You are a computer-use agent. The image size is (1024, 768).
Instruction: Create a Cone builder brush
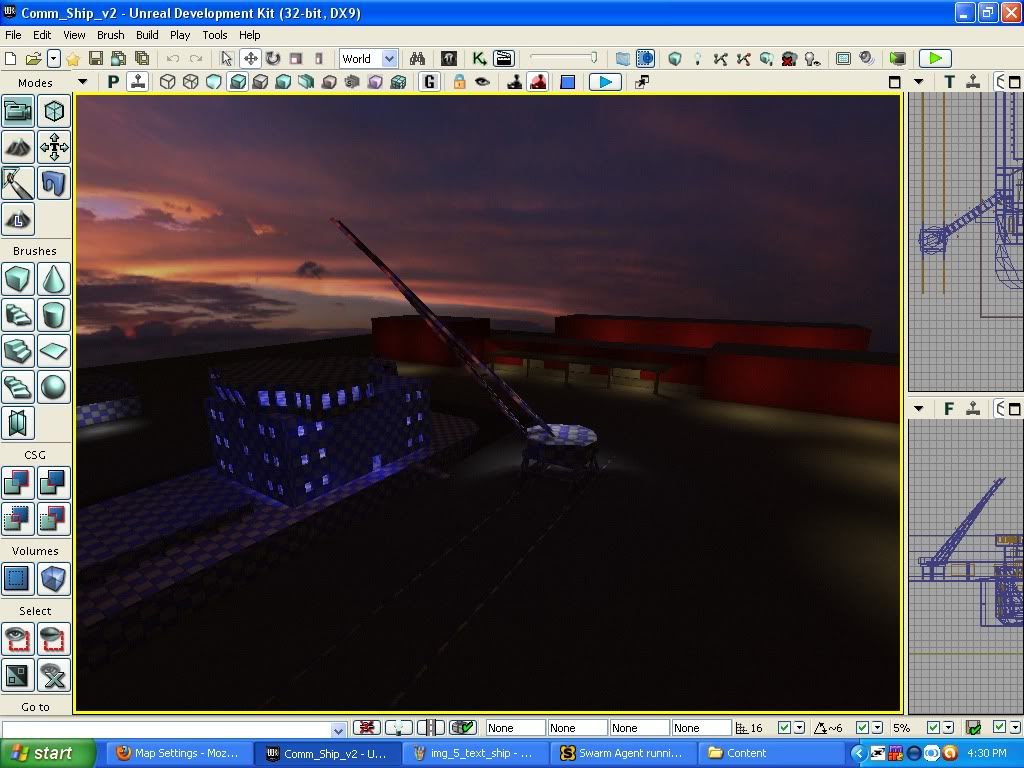click(x=54, y=280)
